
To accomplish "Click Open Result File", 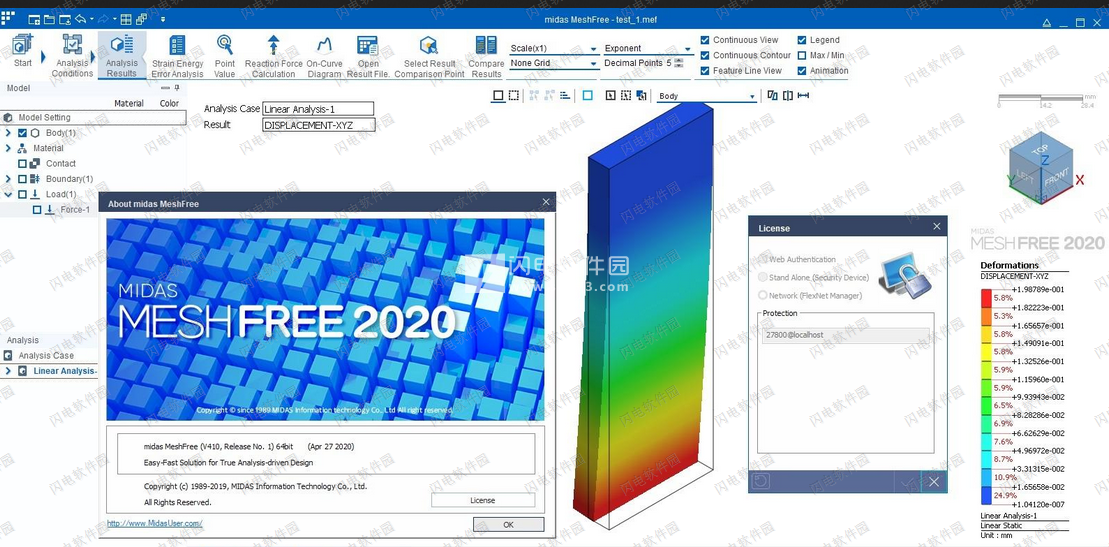I will (x=368, y=56).
